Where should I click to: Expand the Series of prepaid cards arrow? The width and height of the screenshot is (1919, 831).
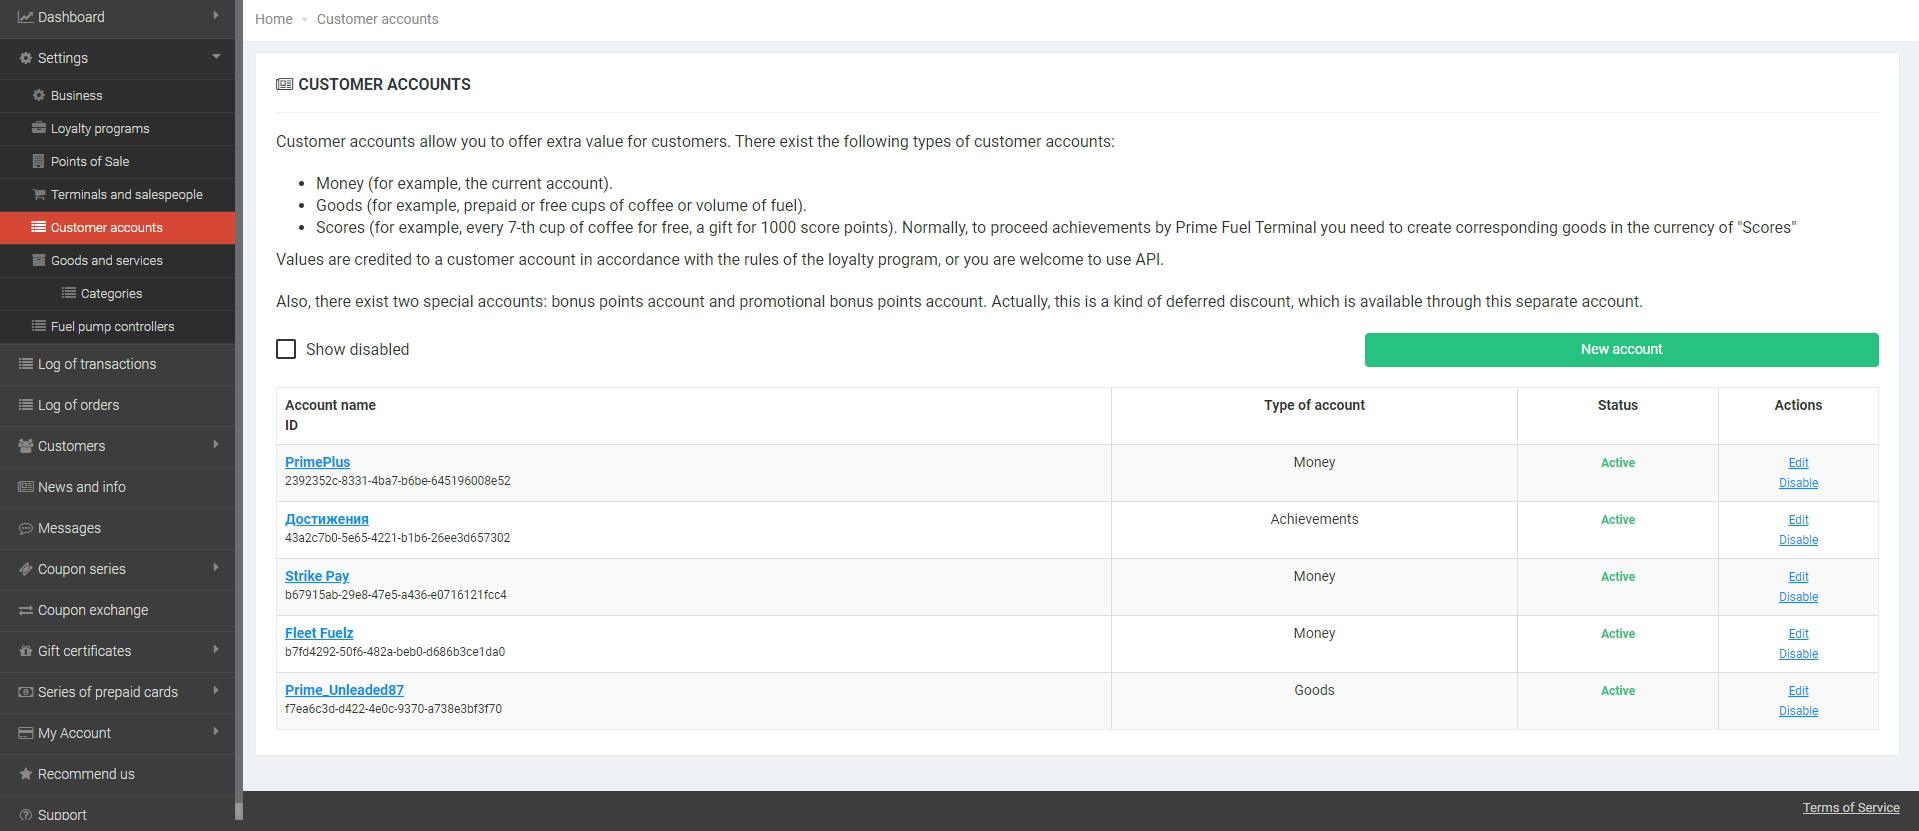click(216, 691)
